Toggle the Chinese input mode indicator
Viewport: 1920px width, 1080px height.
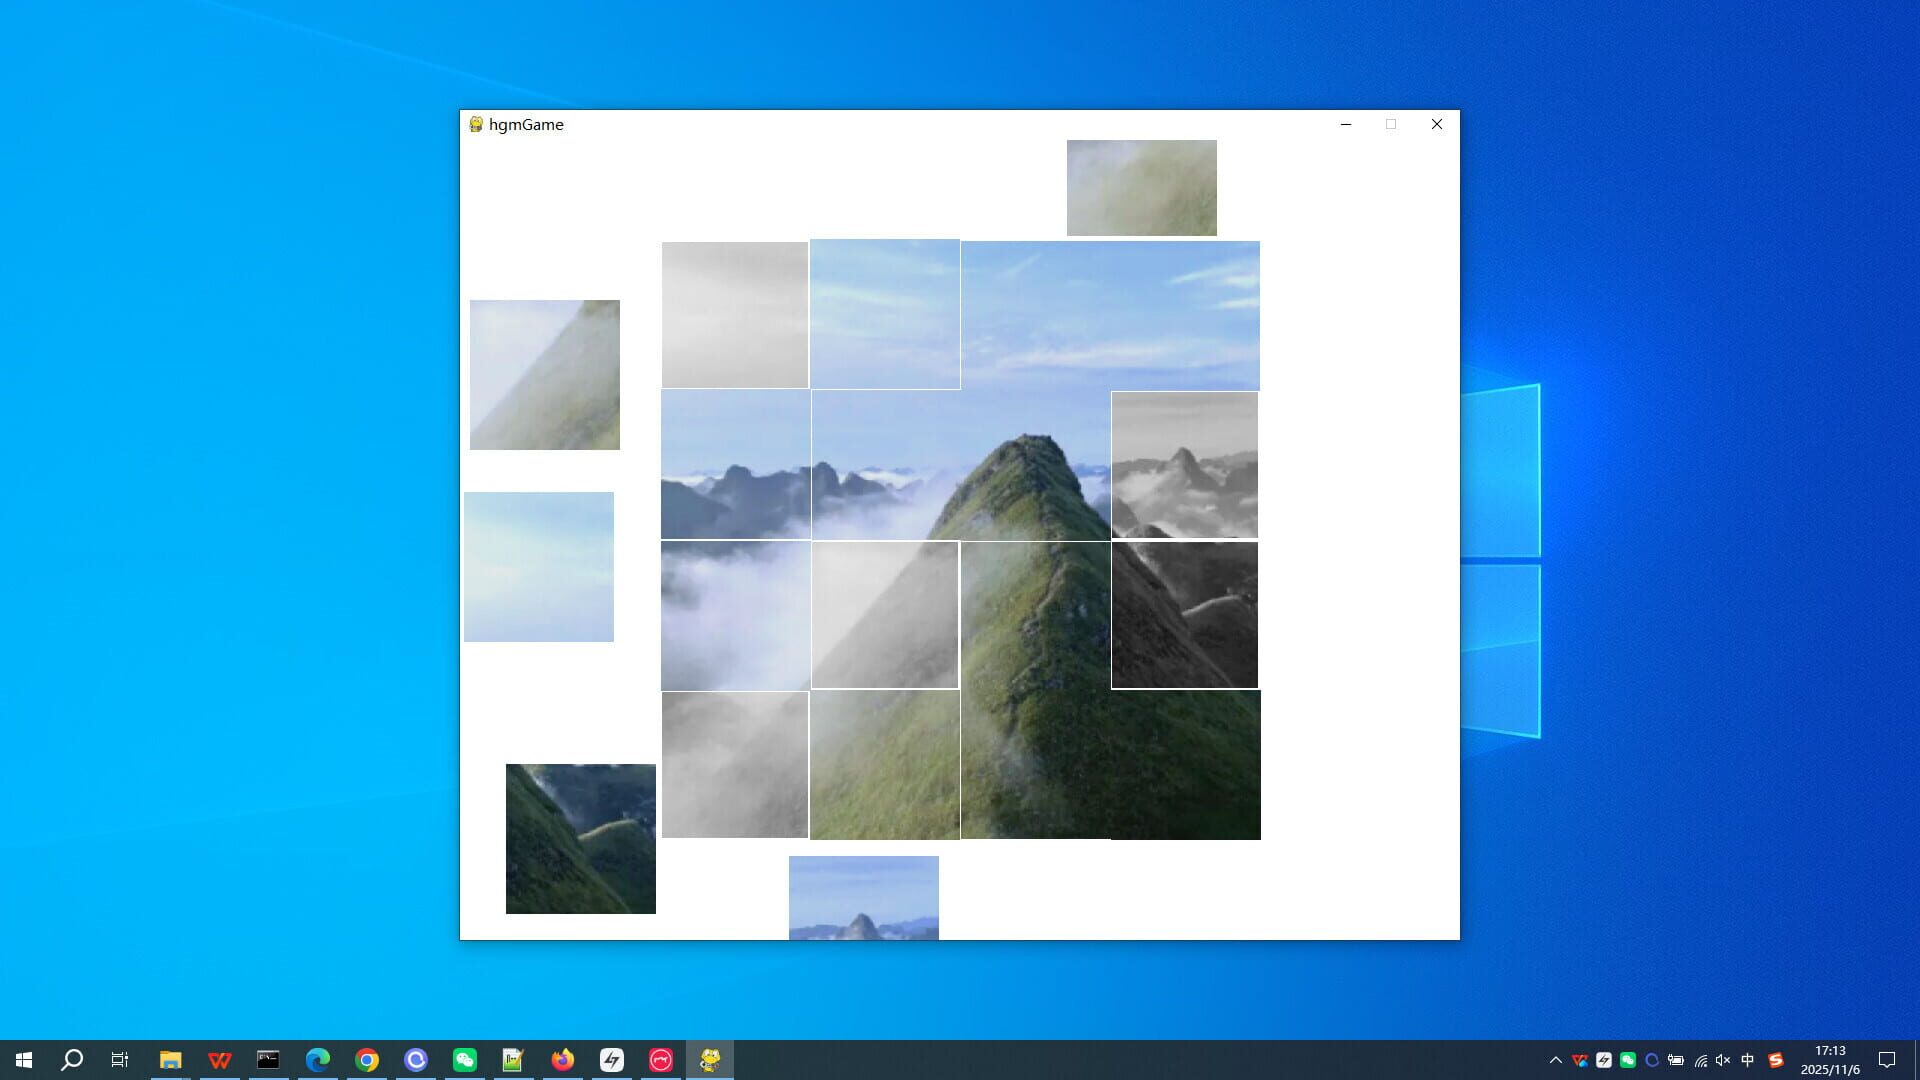[1747, 1060]
